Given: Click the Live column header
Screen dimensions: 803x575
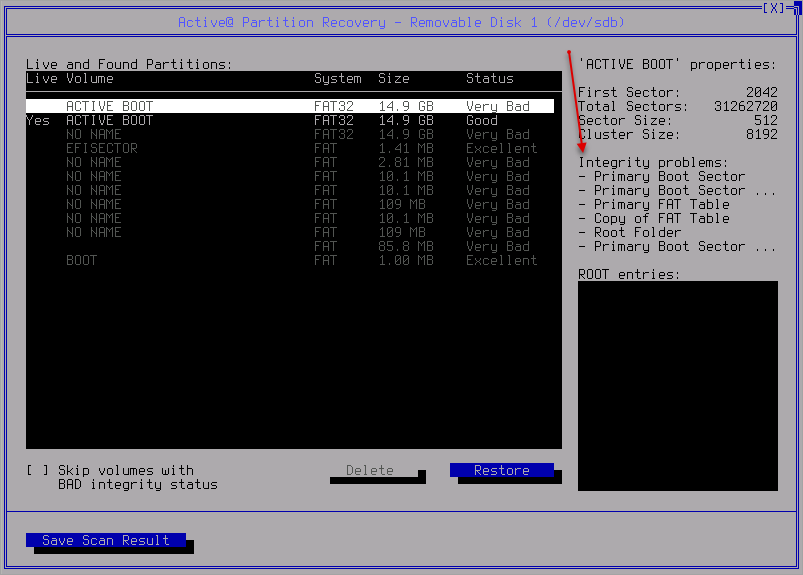Looking at the screenshot, I should click(41, 78).
